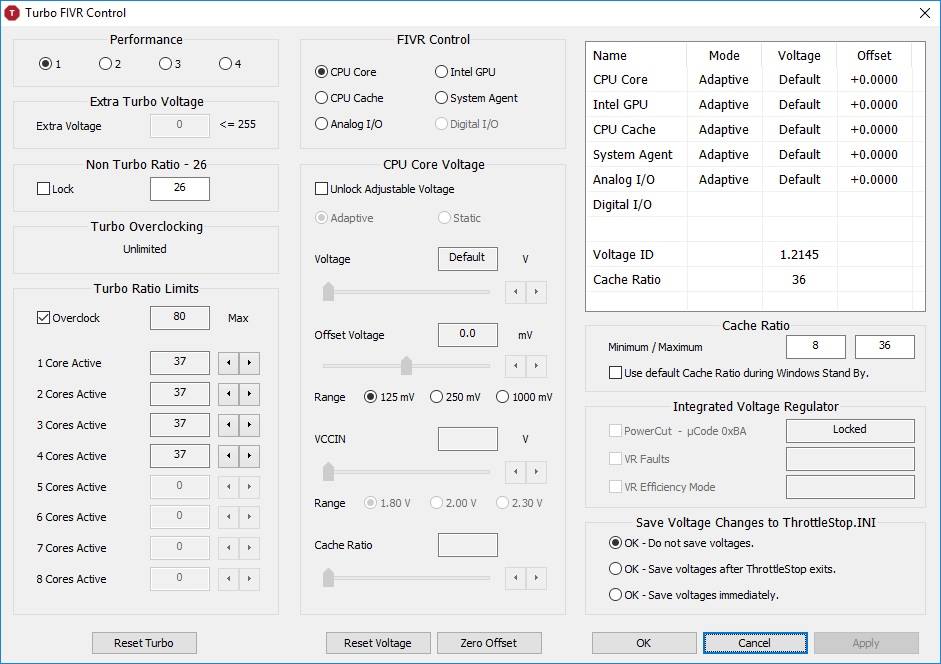941x664 pixels.
Task: Click the left arrow for Offset Voltage slider
Action: (x=516, y=365)
